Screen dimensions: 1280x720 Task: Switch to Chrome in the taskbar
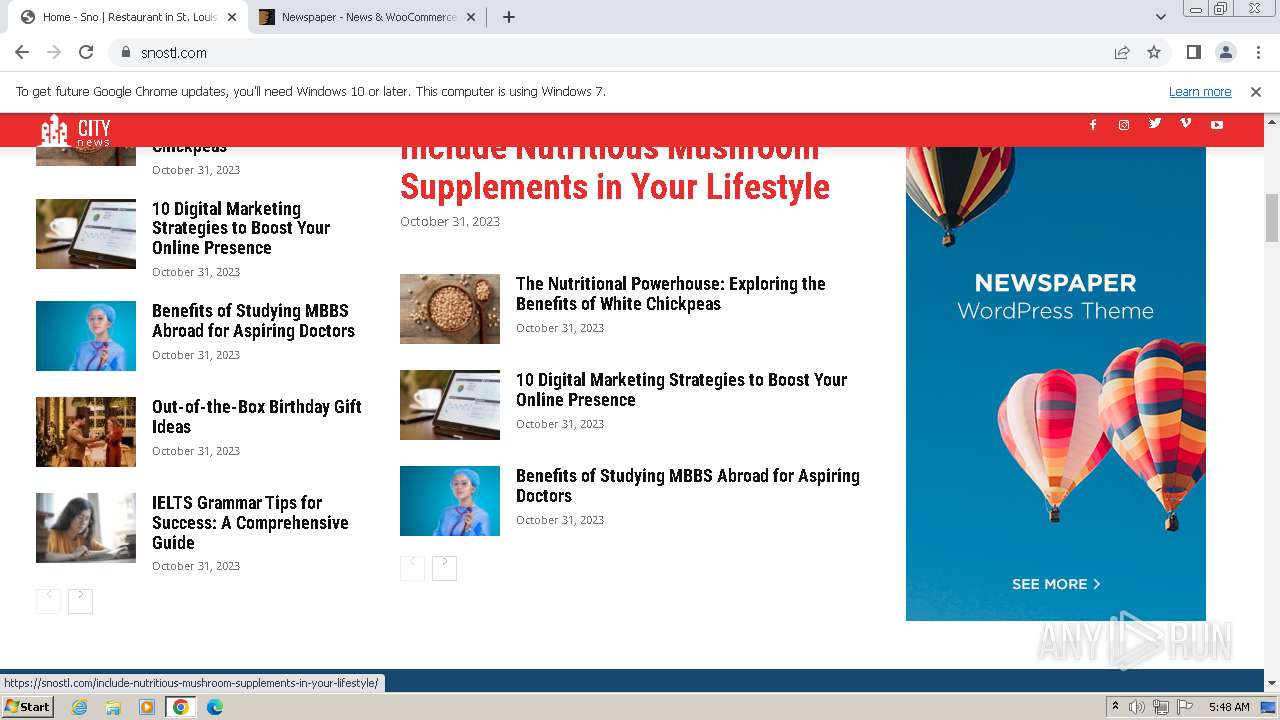[181, 707]
